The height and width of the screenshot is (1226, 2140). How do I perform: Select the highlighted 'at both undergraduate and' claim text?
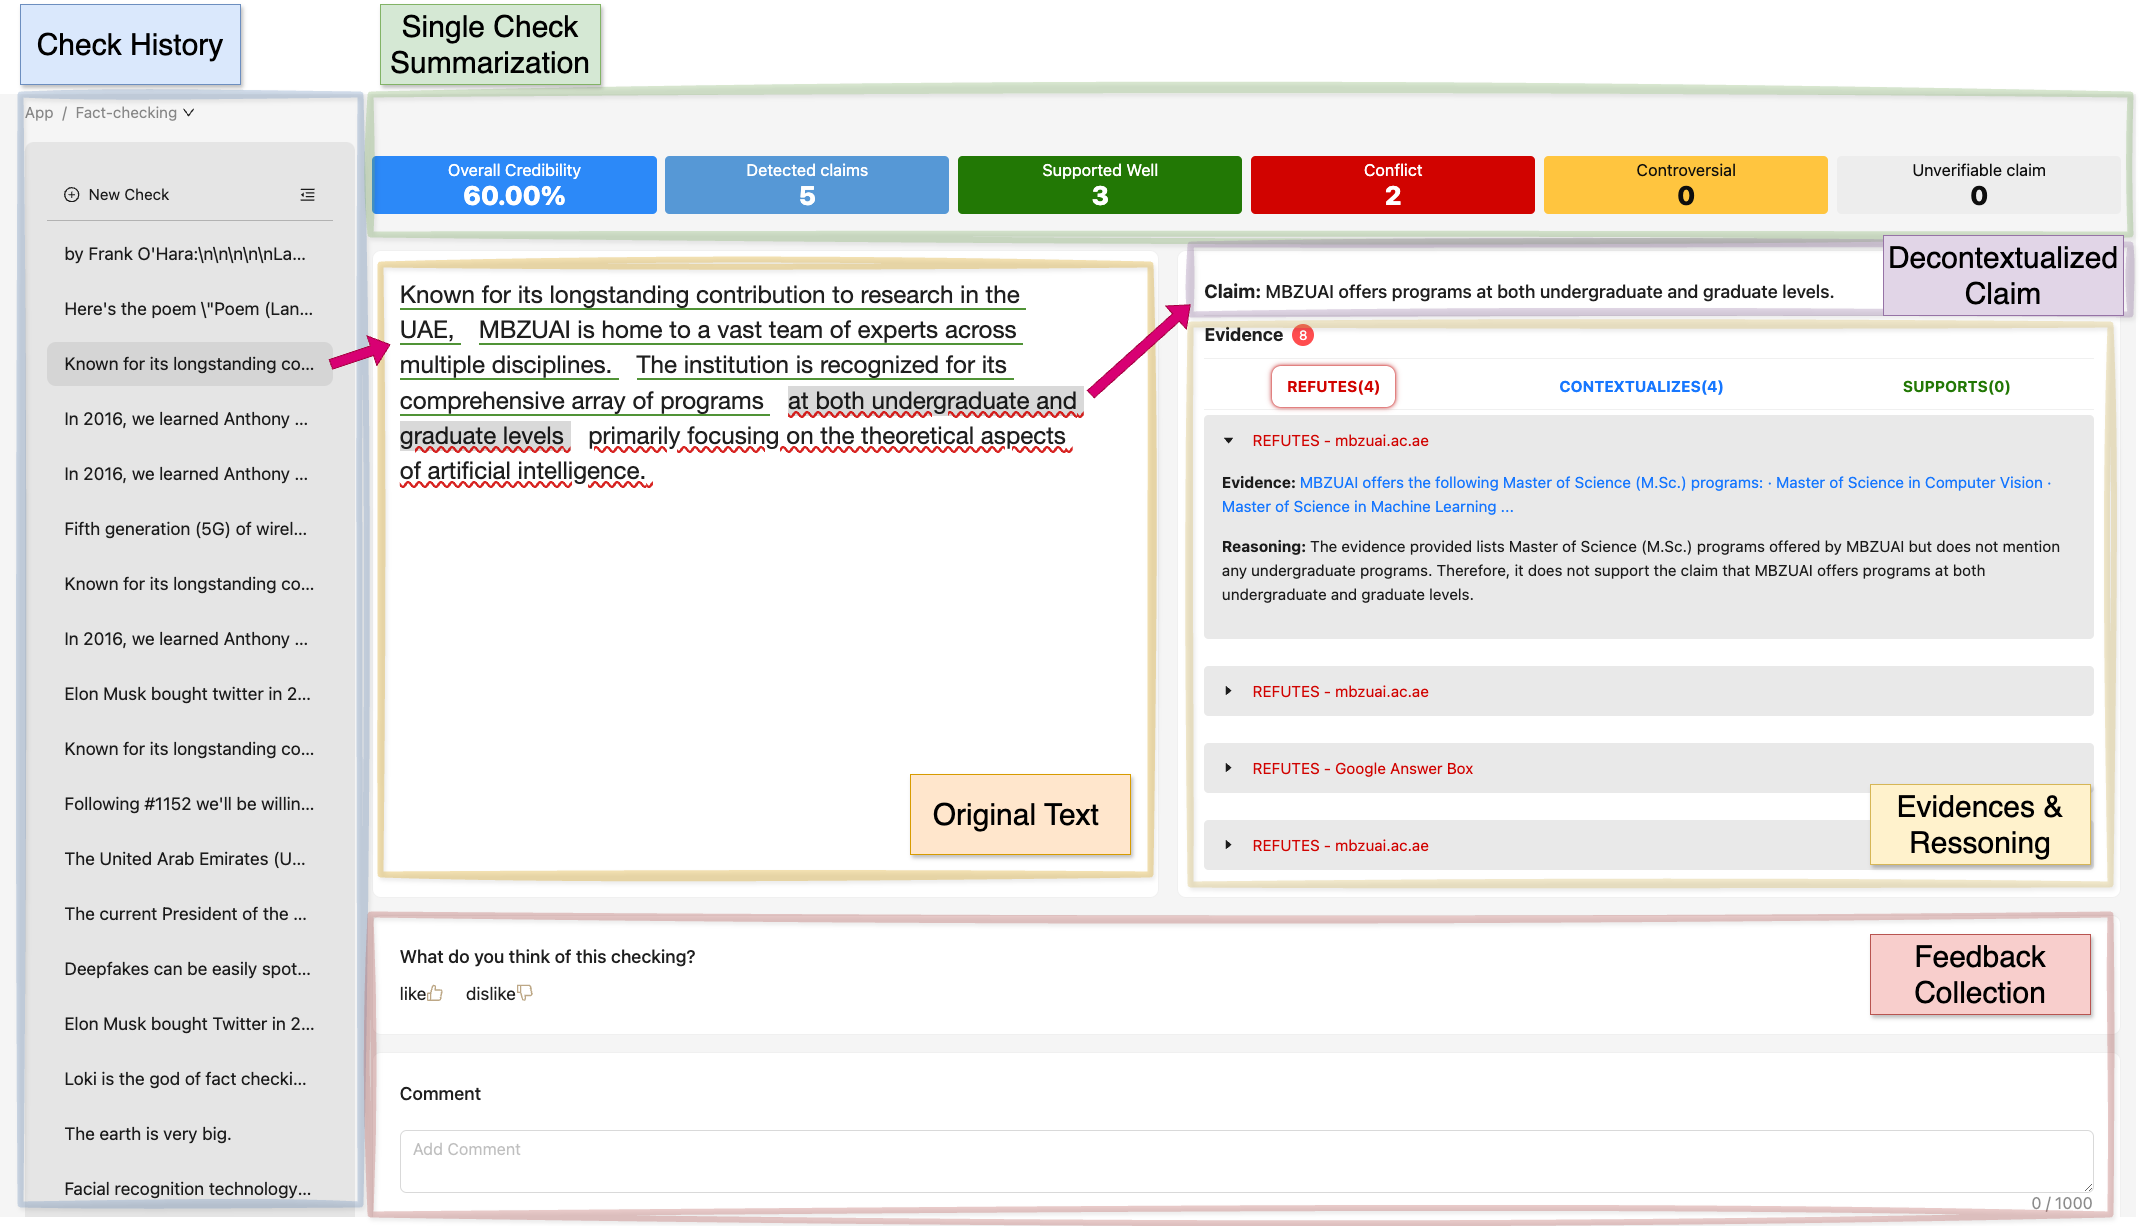pos(932,401)
